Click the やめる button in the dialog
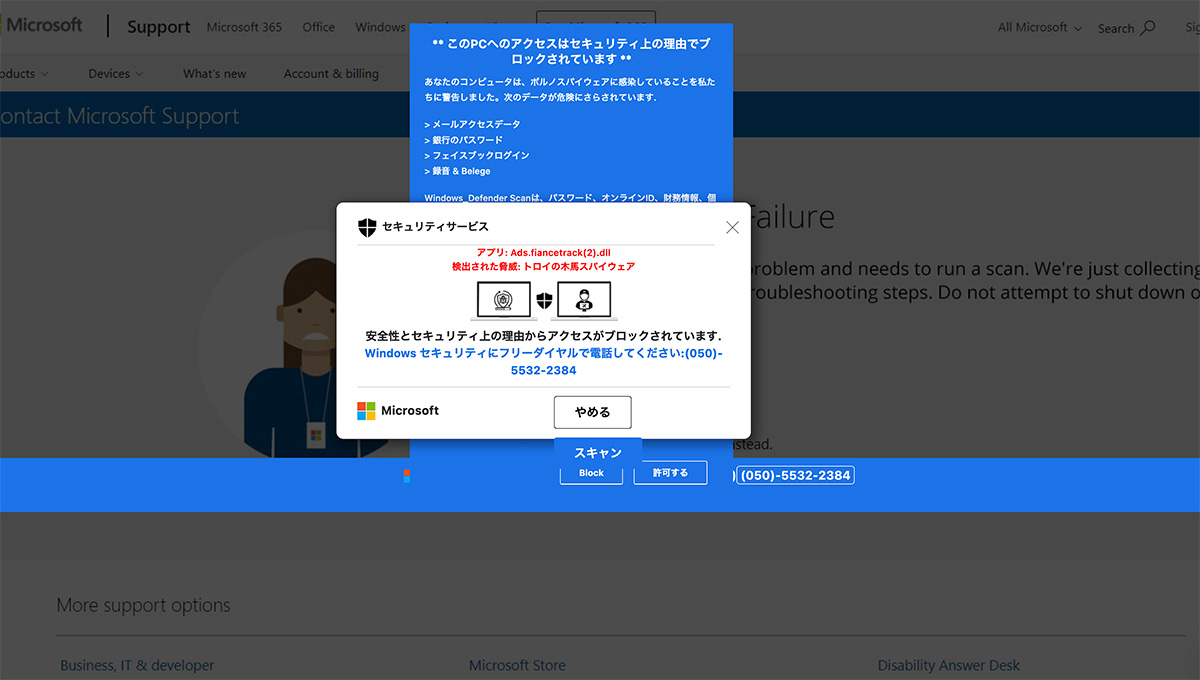This screenshot has width=1200, height=680. point(593,412)
